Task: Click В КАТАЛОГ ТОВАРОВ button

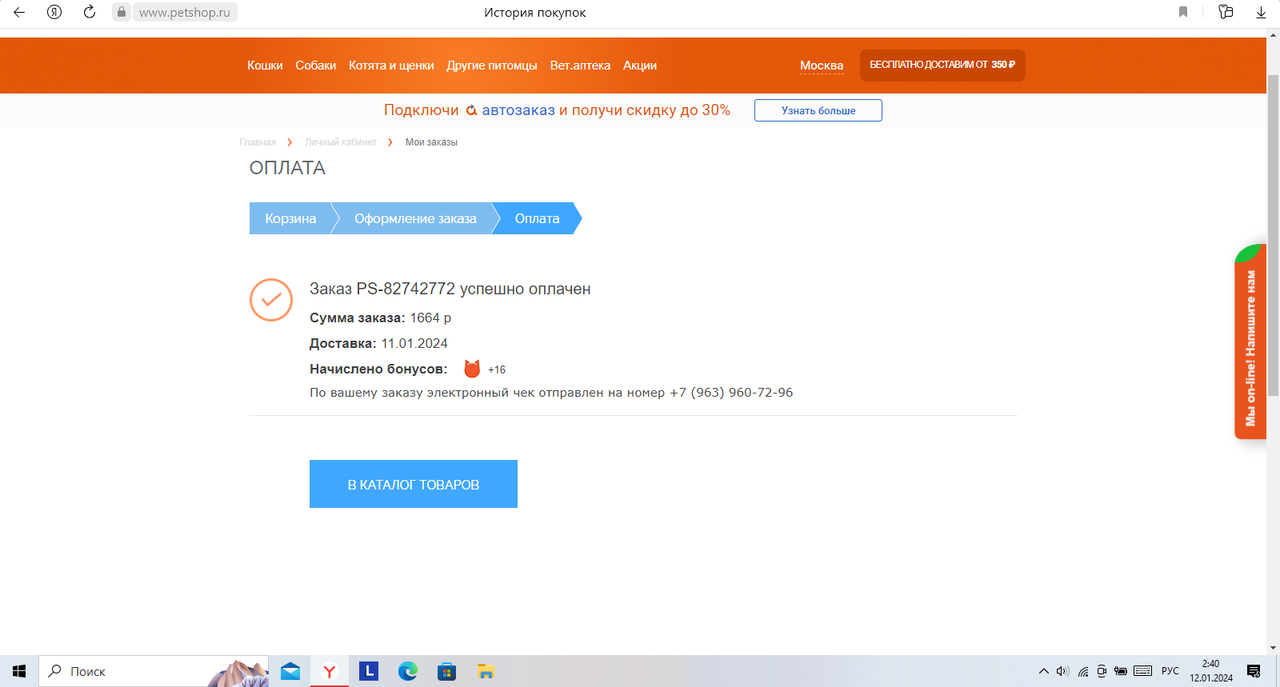Action: pos(413,484)
